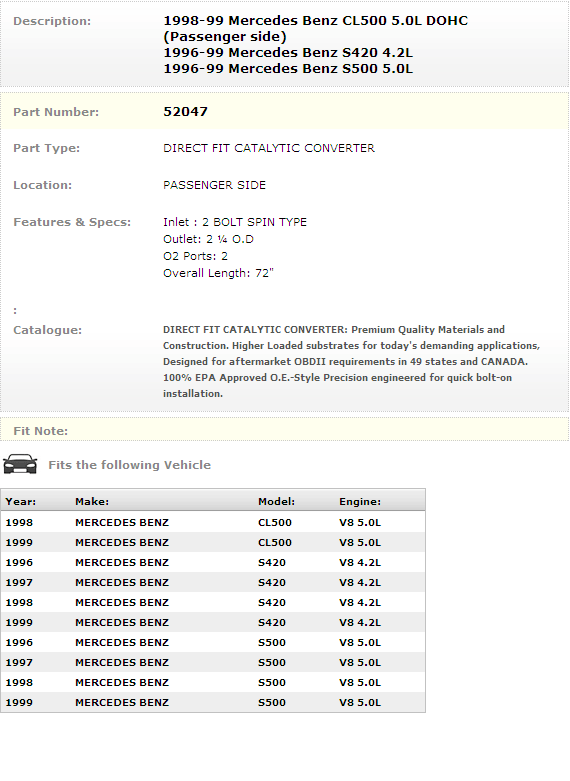Click the car icon beside Fits the following Vehicle
This screenshot has width=570, height=781.
pyautogui.click(x=20, y=464)
